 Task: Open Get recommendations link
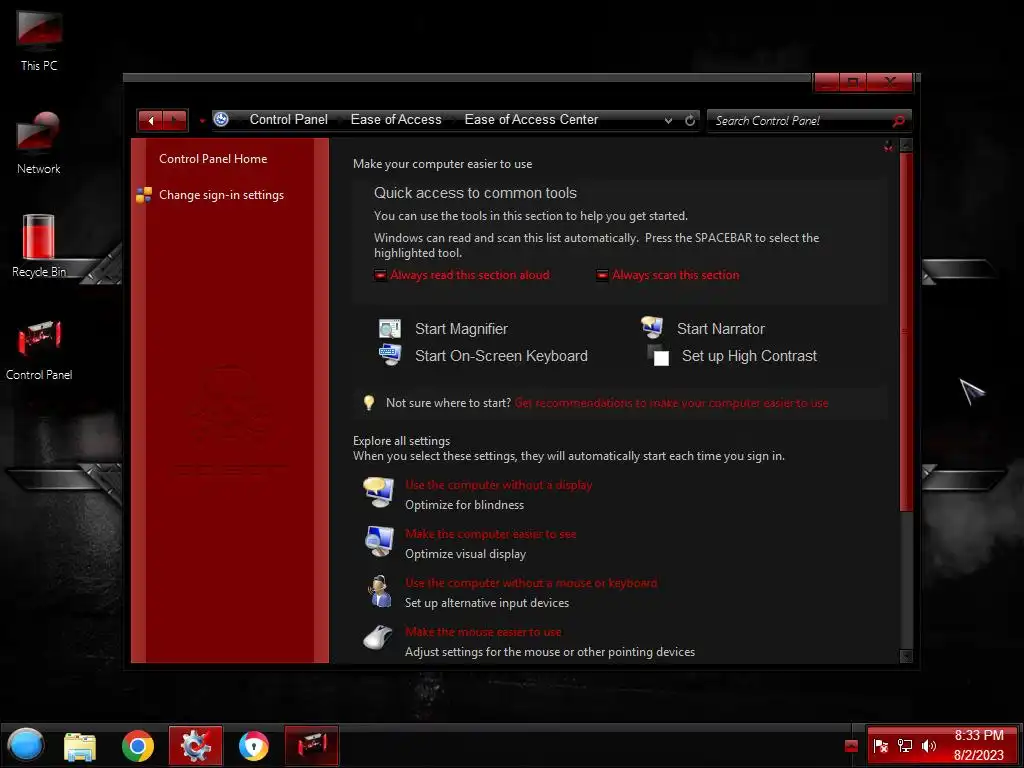[671, 403]
